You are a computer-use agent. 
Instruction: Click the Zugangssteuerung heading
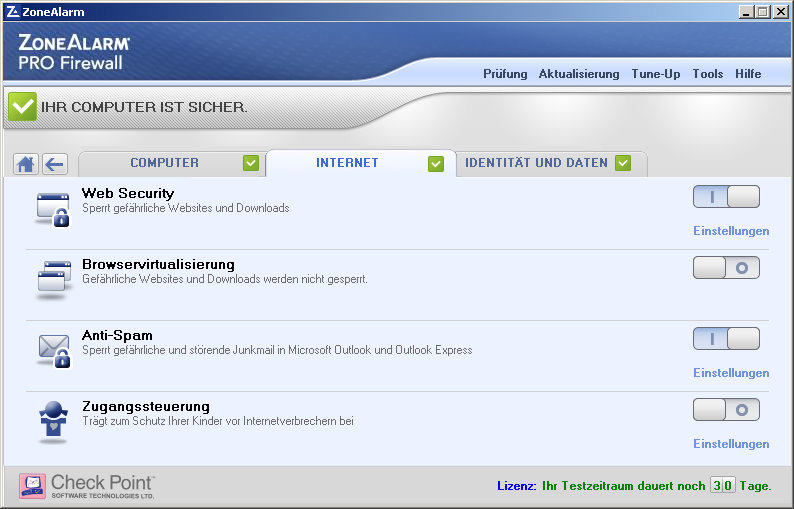click(146, 406)
